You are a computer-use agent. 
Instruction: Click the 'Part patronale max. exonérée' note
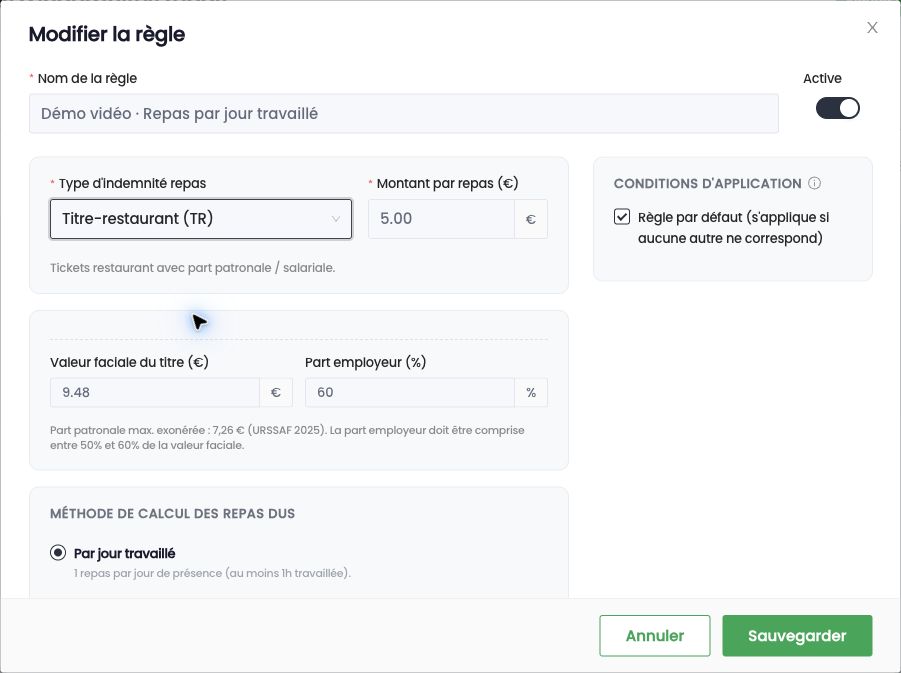click(287, 437)
